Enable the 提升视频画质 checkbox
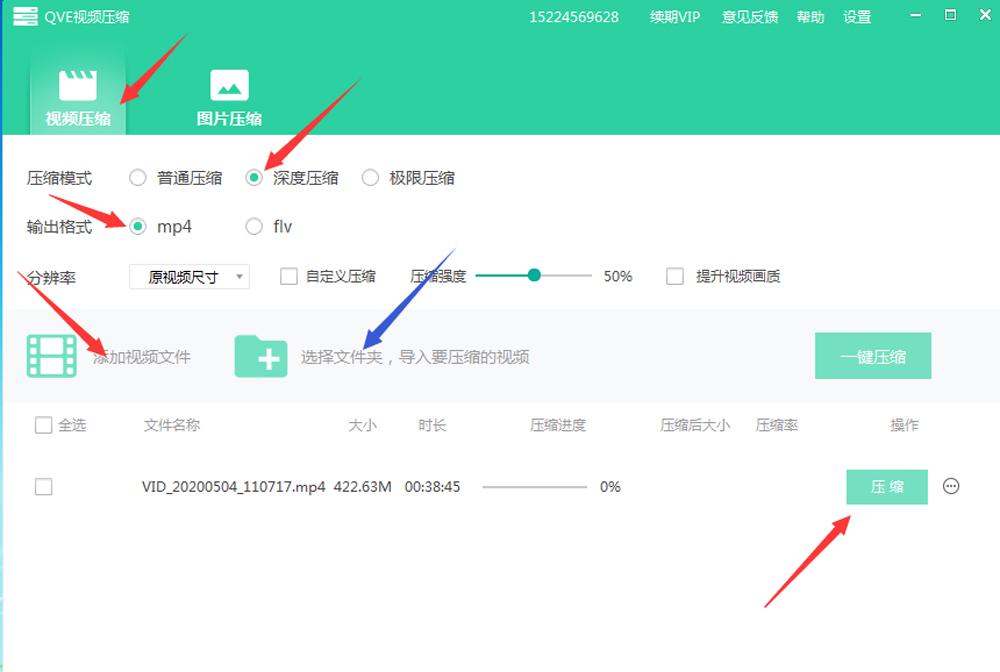This screenshot has width=1000, height=672. click(675, 276)
